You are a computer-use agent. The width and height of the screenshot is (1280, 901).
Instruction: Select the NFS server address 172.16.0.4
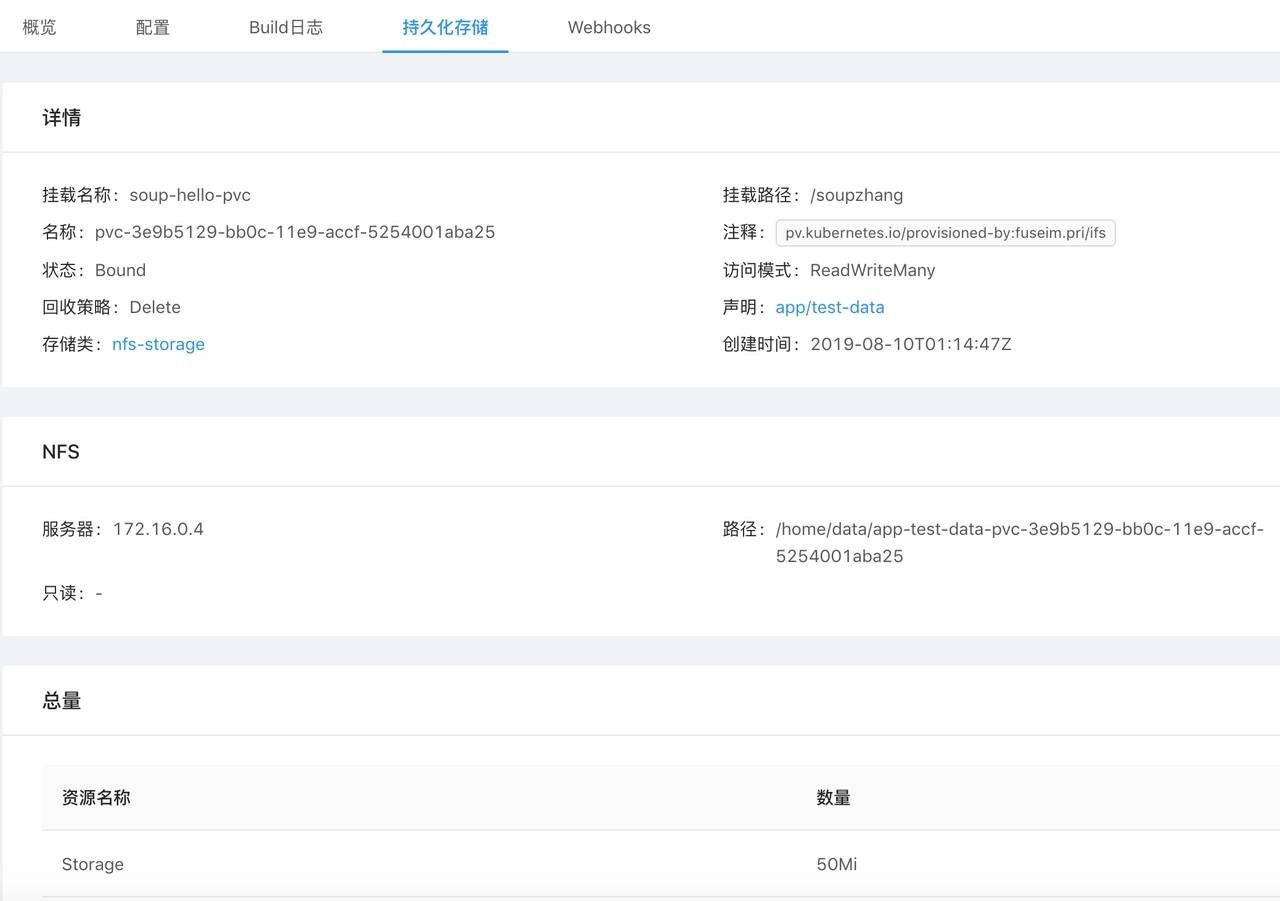coord(158,529)
